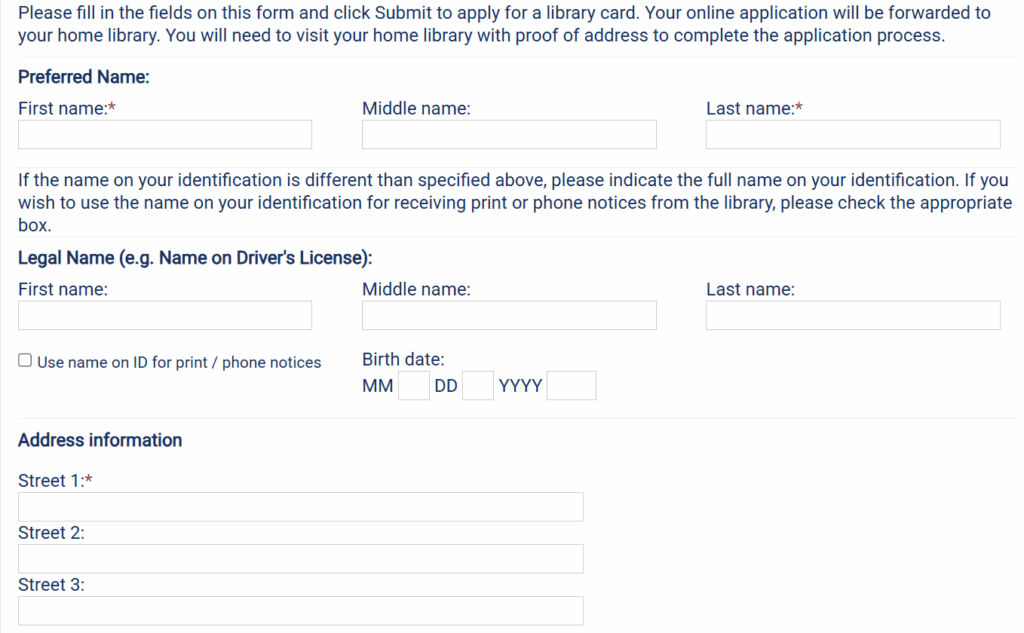Select the Street 2 address field
The width and height of the screenshot is (1024, 633).
click(x=300, y=558)
